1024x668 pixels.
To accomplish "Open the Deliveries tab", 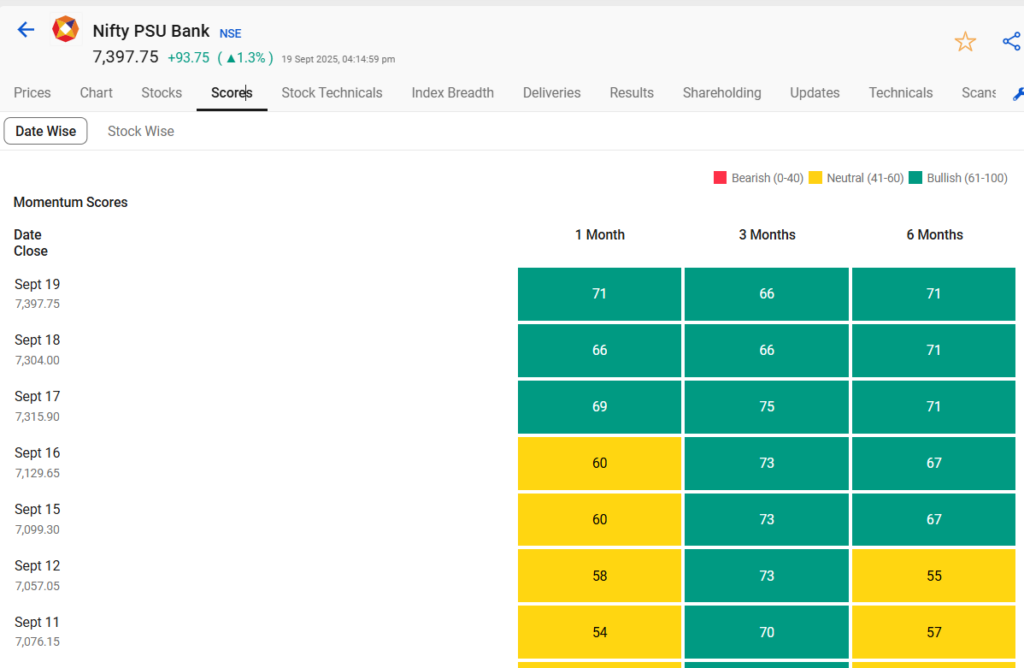I will click(x=552, y=93).
